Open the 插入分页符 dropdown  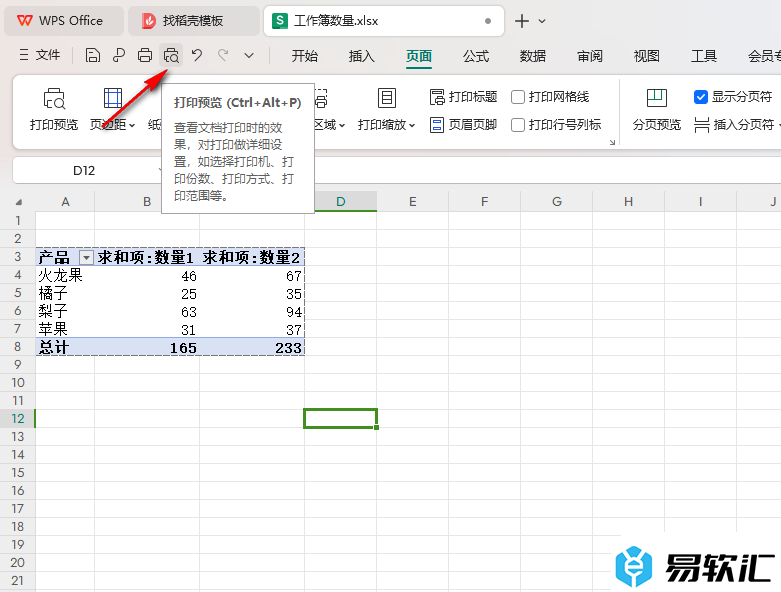coord(737,124)
